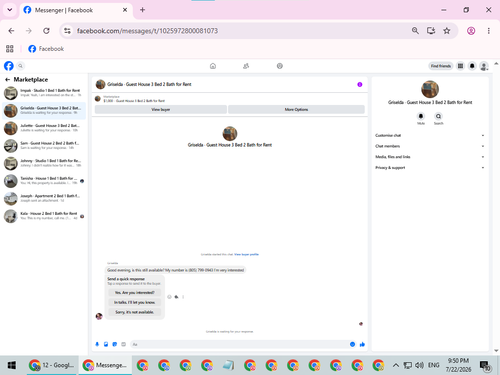Open a new tab with the plus button

pyautogui.click(x=142, y=10)
